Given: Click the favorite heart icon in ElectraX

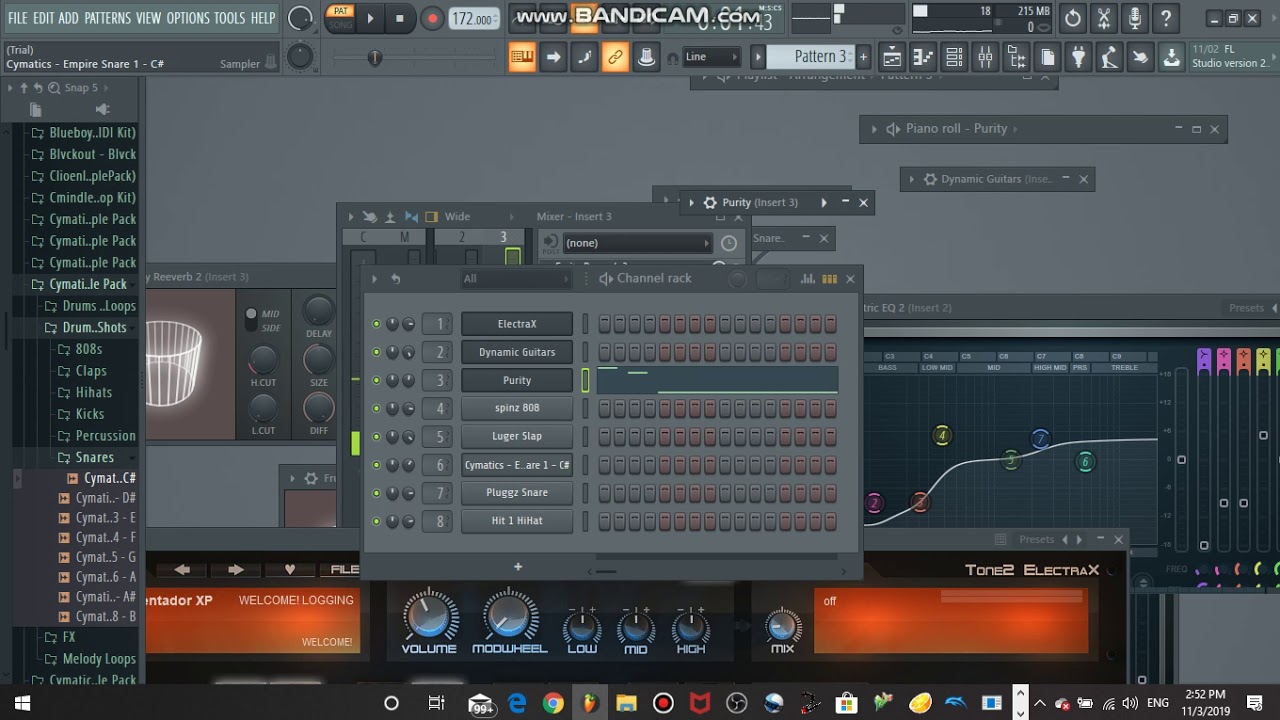Looking at the screenshot, I should click(290, 569).
